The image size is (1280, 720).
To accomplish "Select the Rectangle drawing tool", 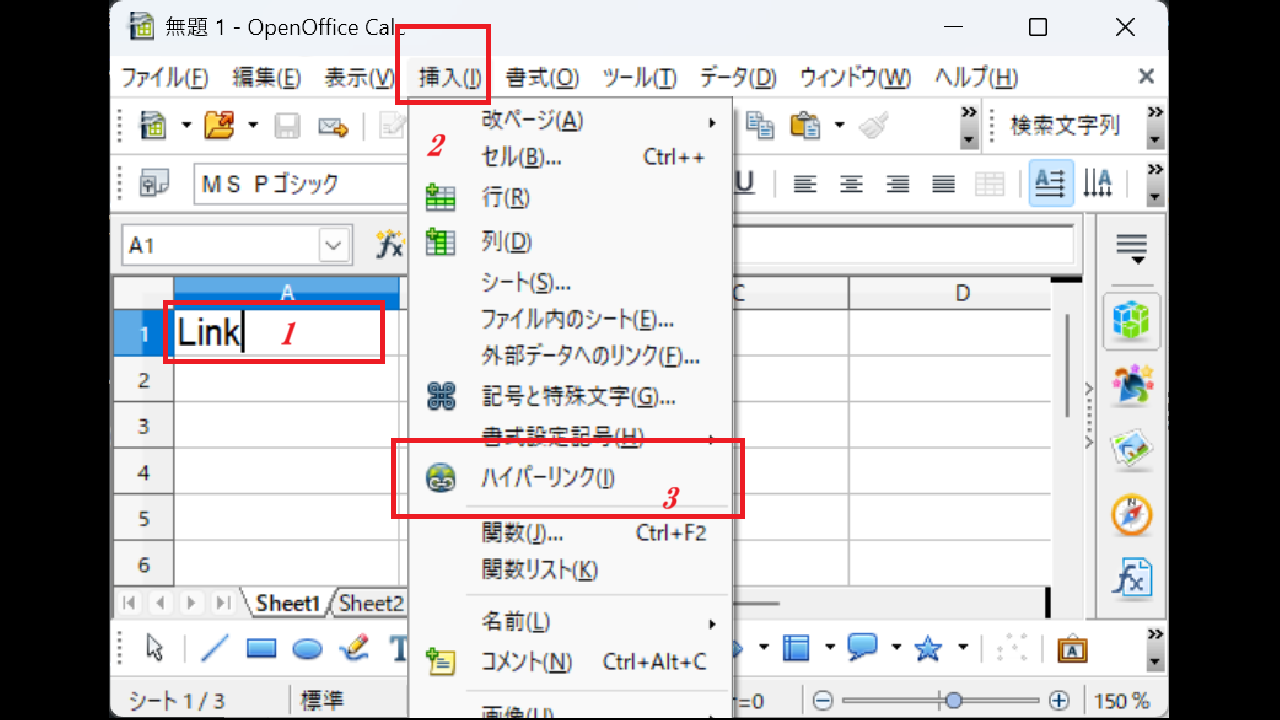I will (261, 649).
